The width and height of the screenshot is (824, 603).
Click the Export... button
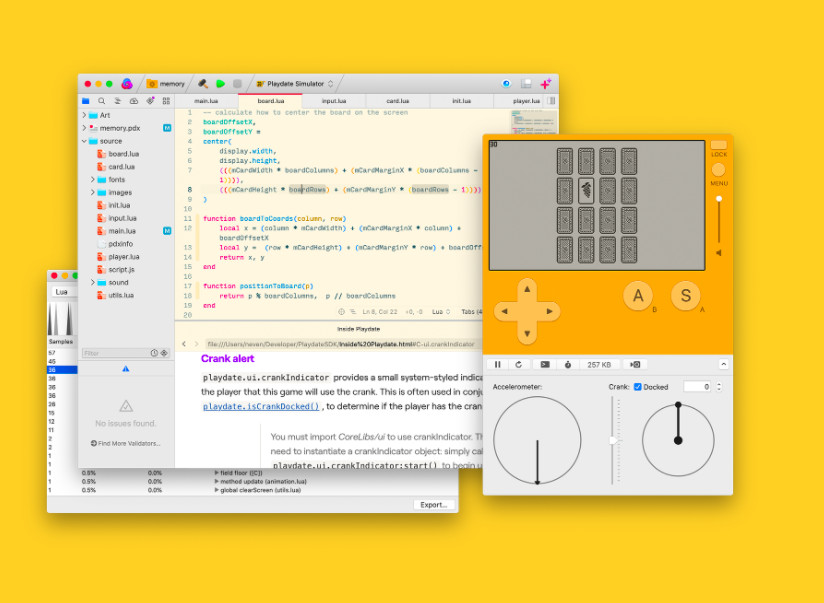click(x=434, y=505)
